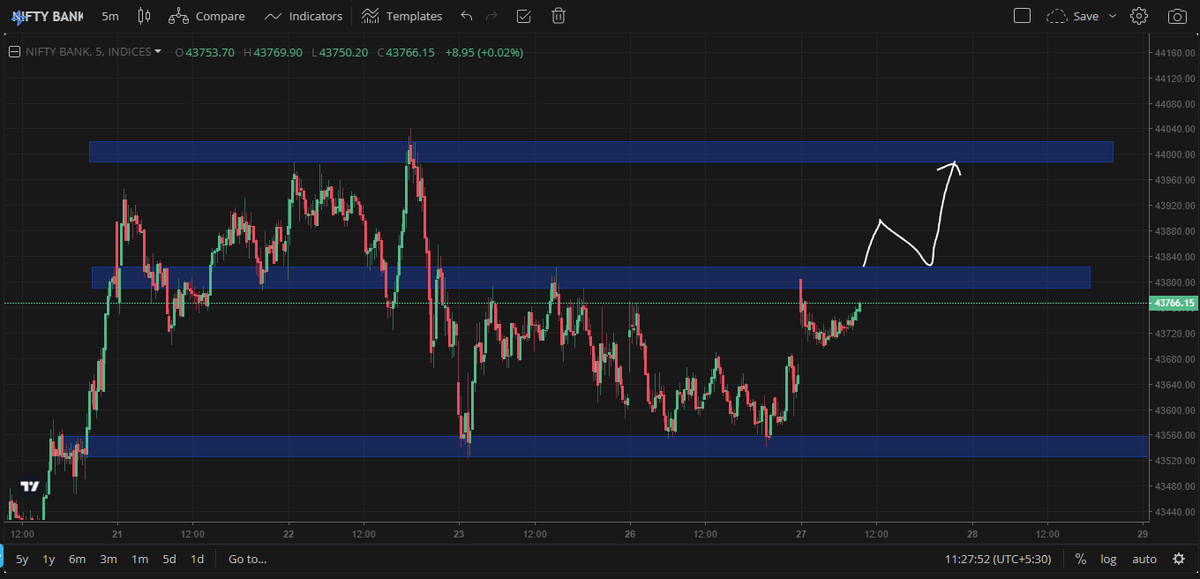Select the 1y date range
Viewport: 1200px width, 579px height.
tap(49, 559)
